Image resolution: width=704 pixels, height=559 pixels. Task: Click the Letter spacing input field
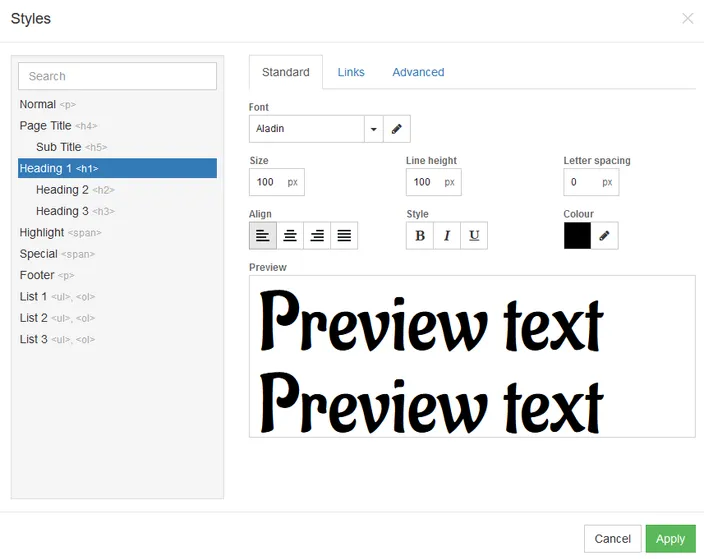click(591, 182)
